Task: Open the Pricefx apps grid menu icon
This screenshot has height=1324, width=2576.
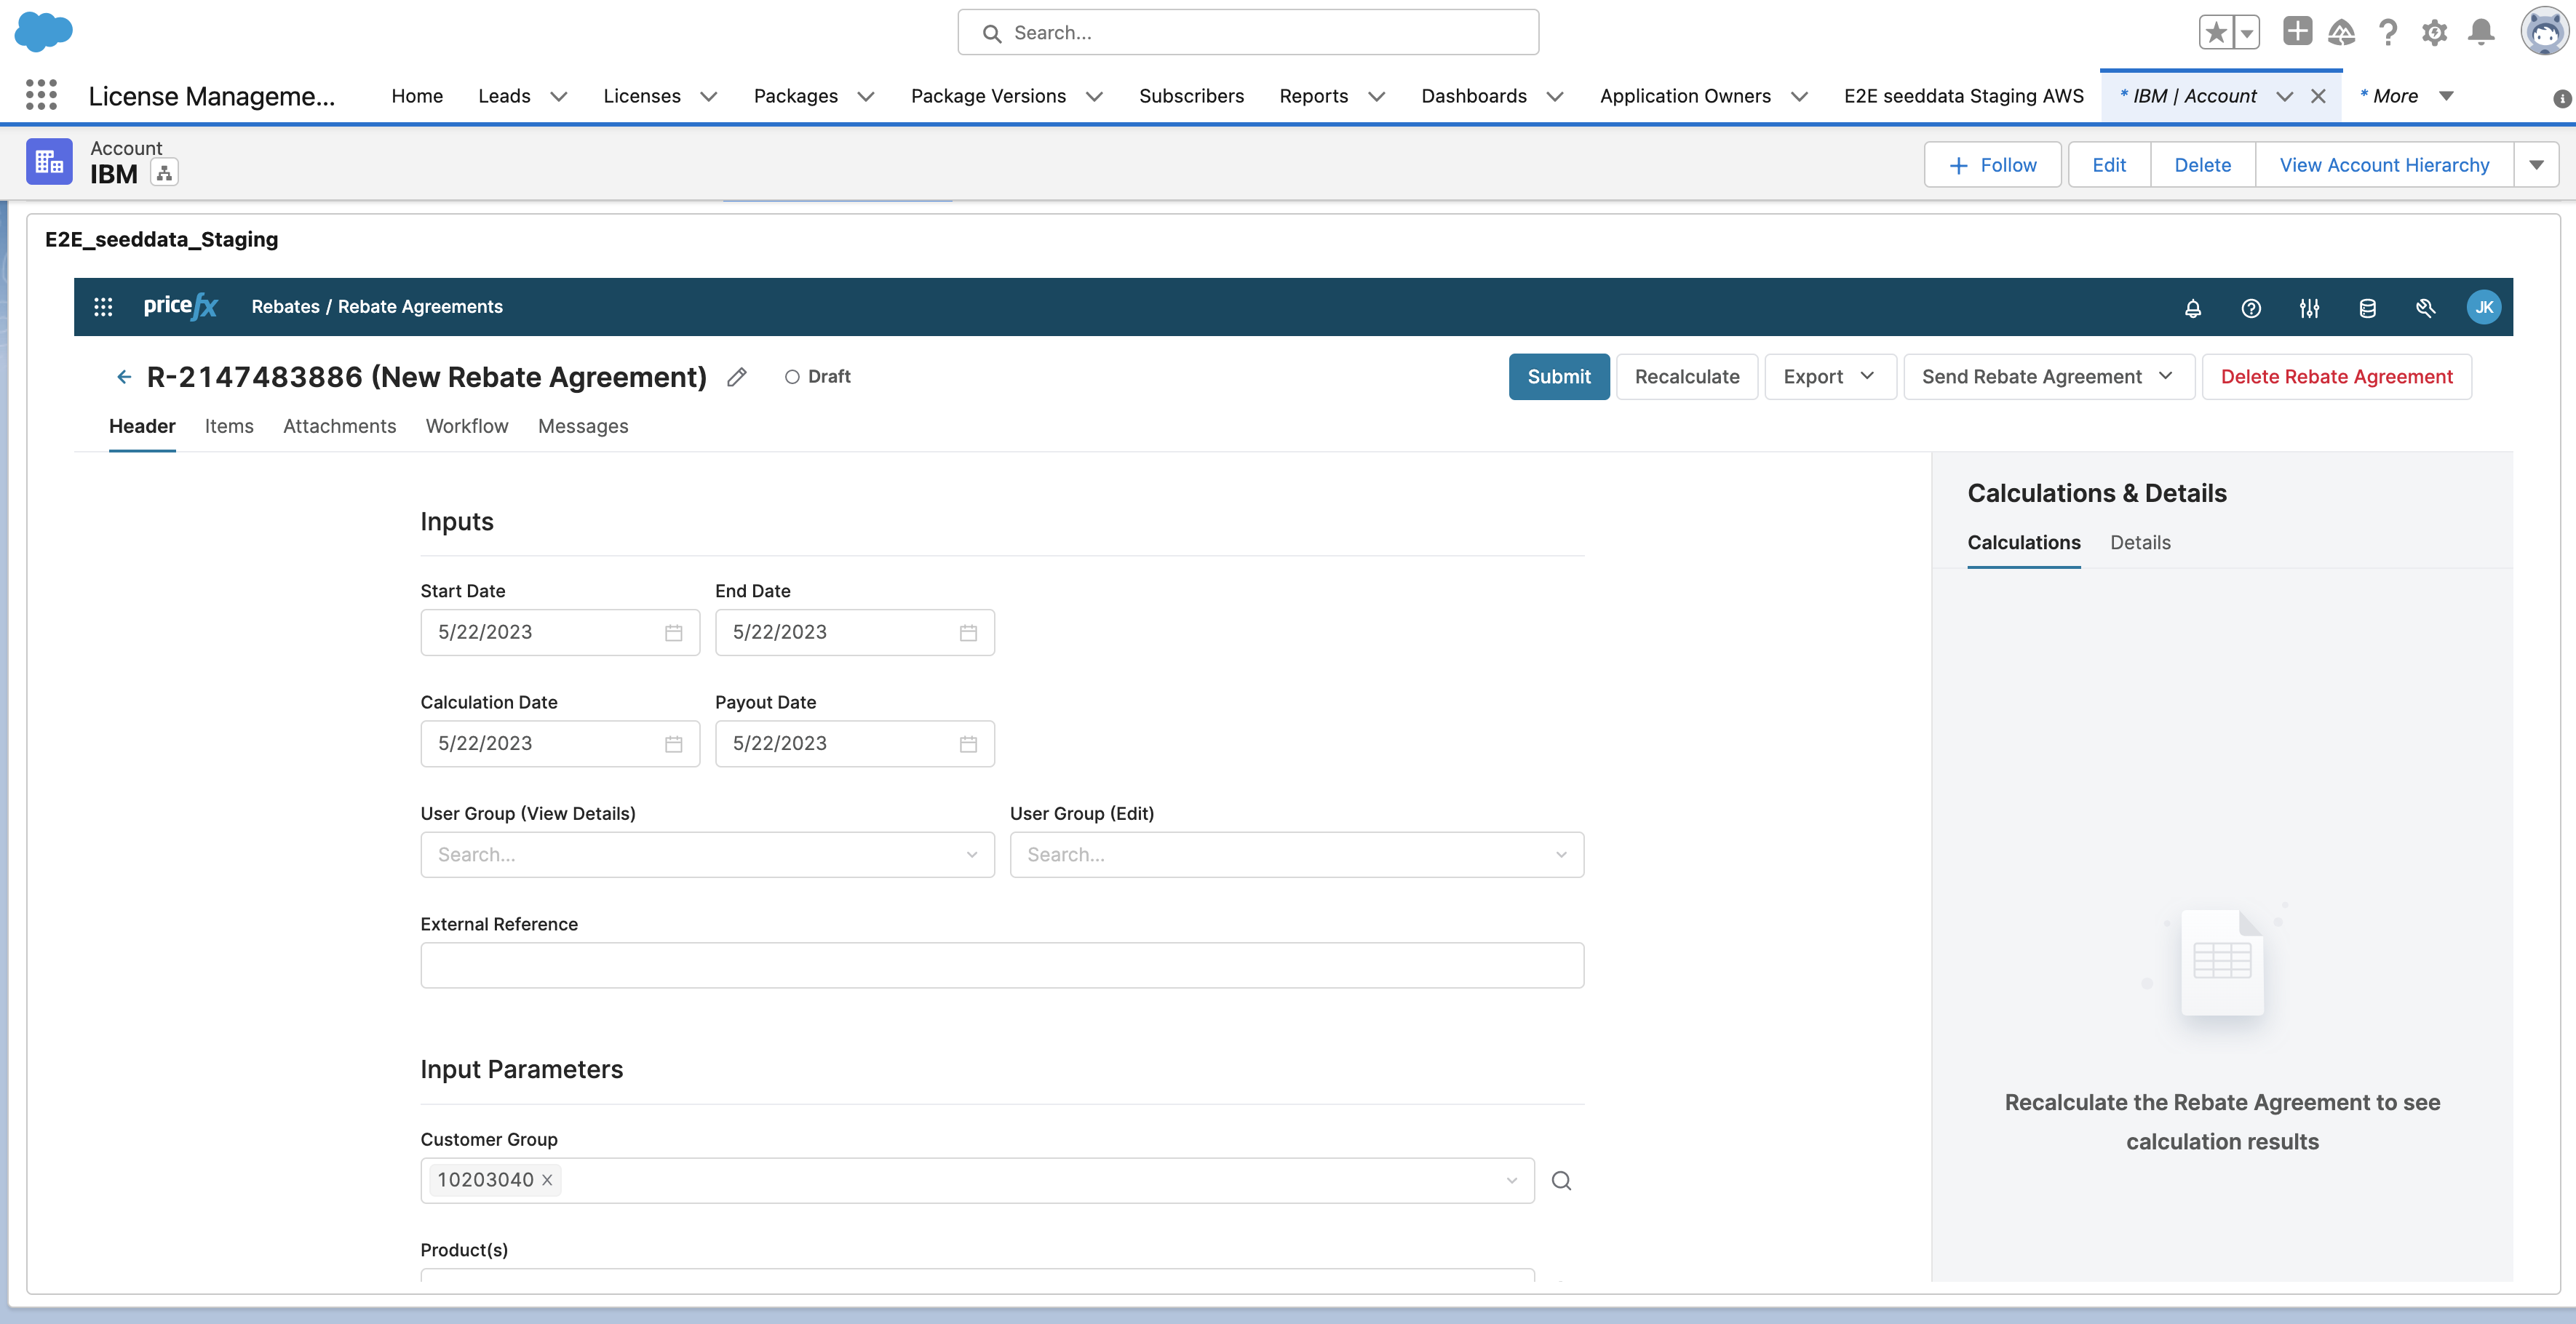Action: point(103,307)
